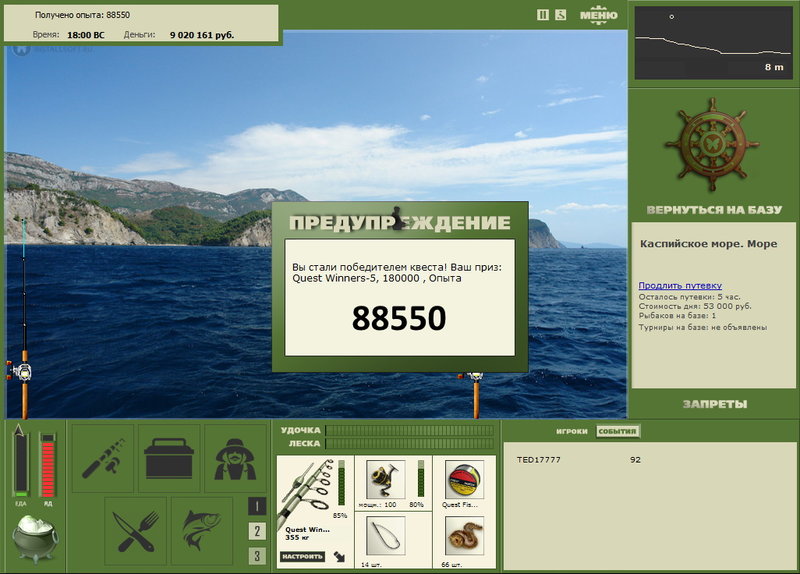The width and height of the screenshot is (800, 574).
Task: Open the fisherman profile icon
Action: click(235, 458)
